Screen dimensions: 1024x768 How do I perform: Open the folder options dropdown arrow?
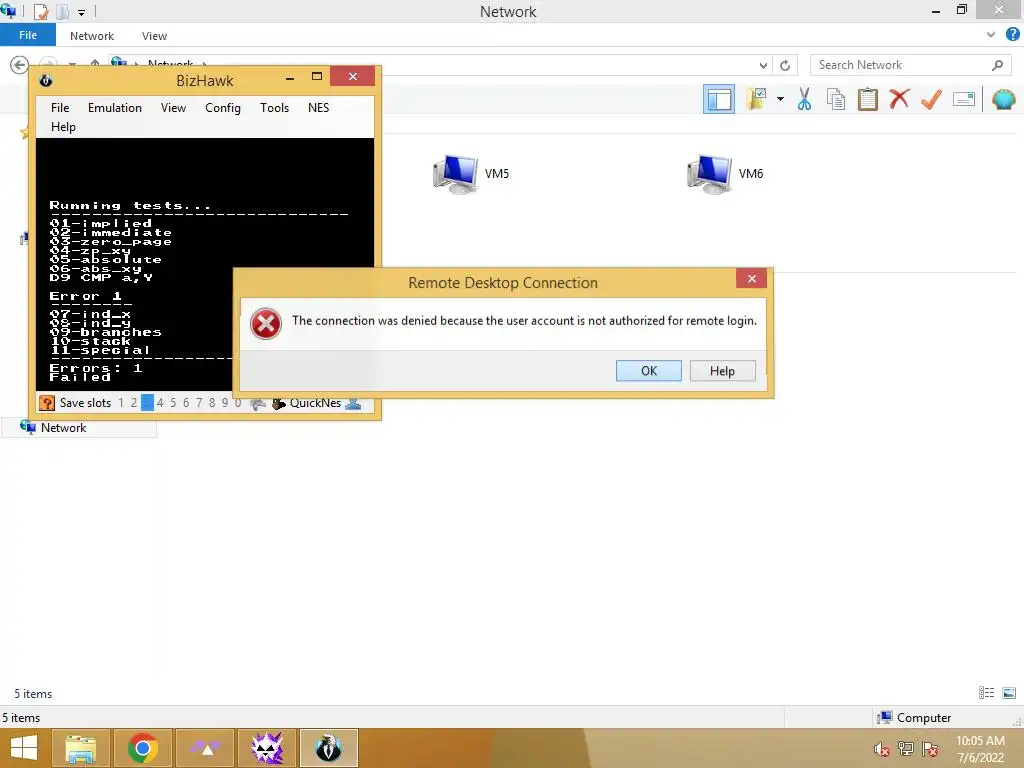coord(780,99)
